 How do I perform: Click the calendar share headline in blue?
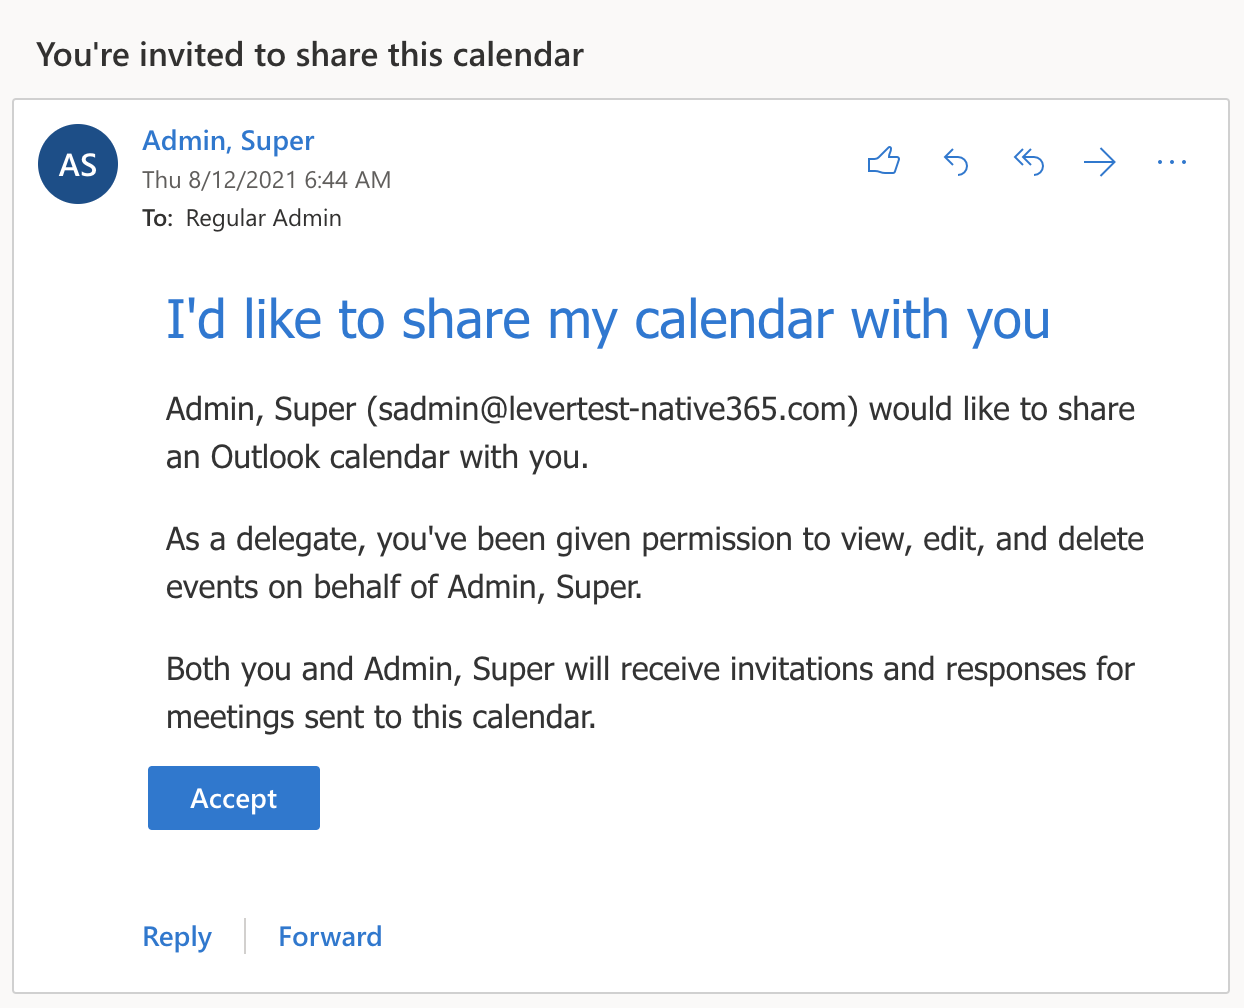click(x=608, y=318)
